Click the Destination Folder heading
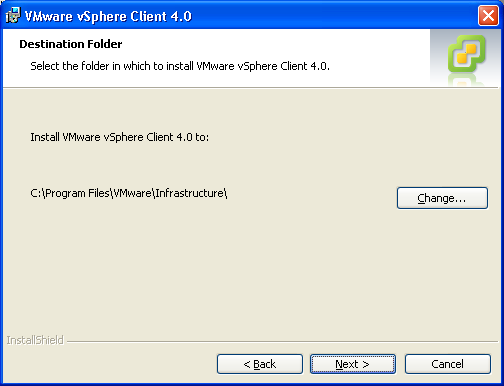 [71, 44]
